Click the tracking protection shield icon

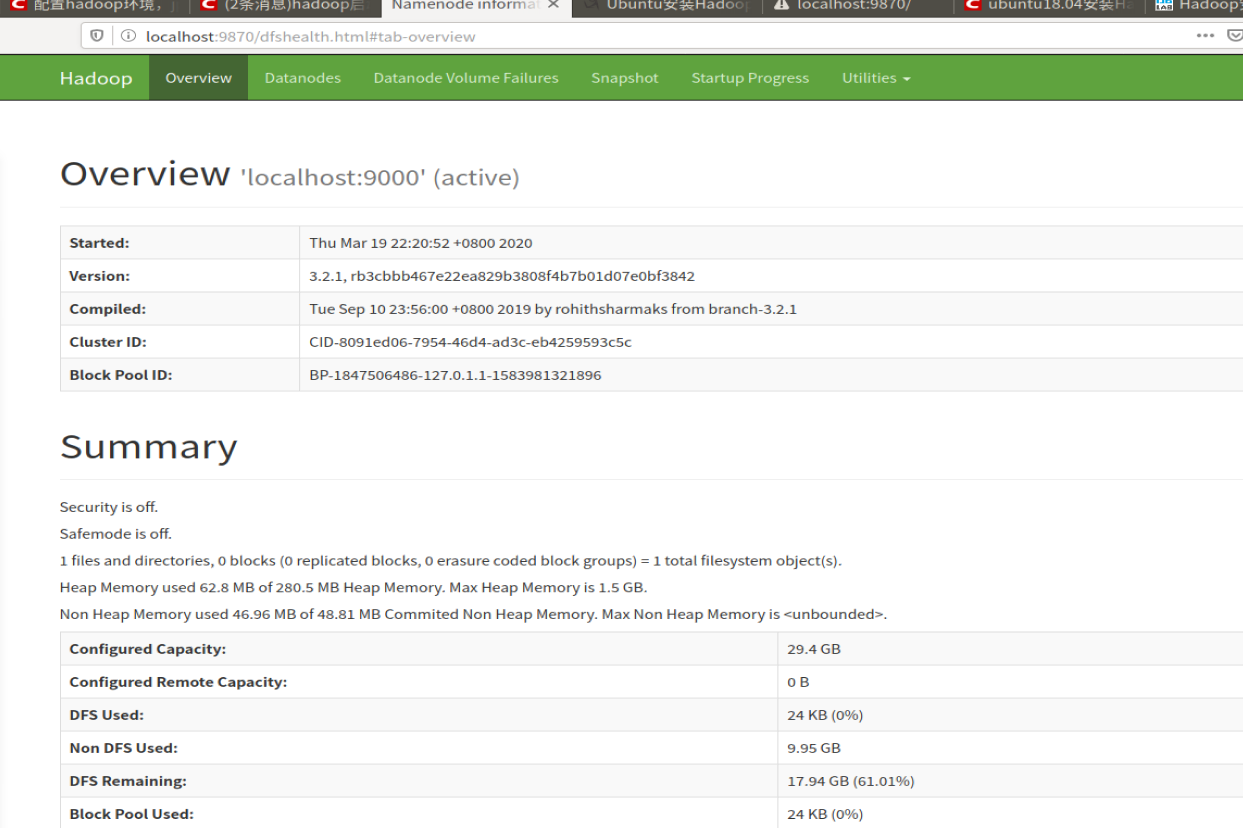97,36
